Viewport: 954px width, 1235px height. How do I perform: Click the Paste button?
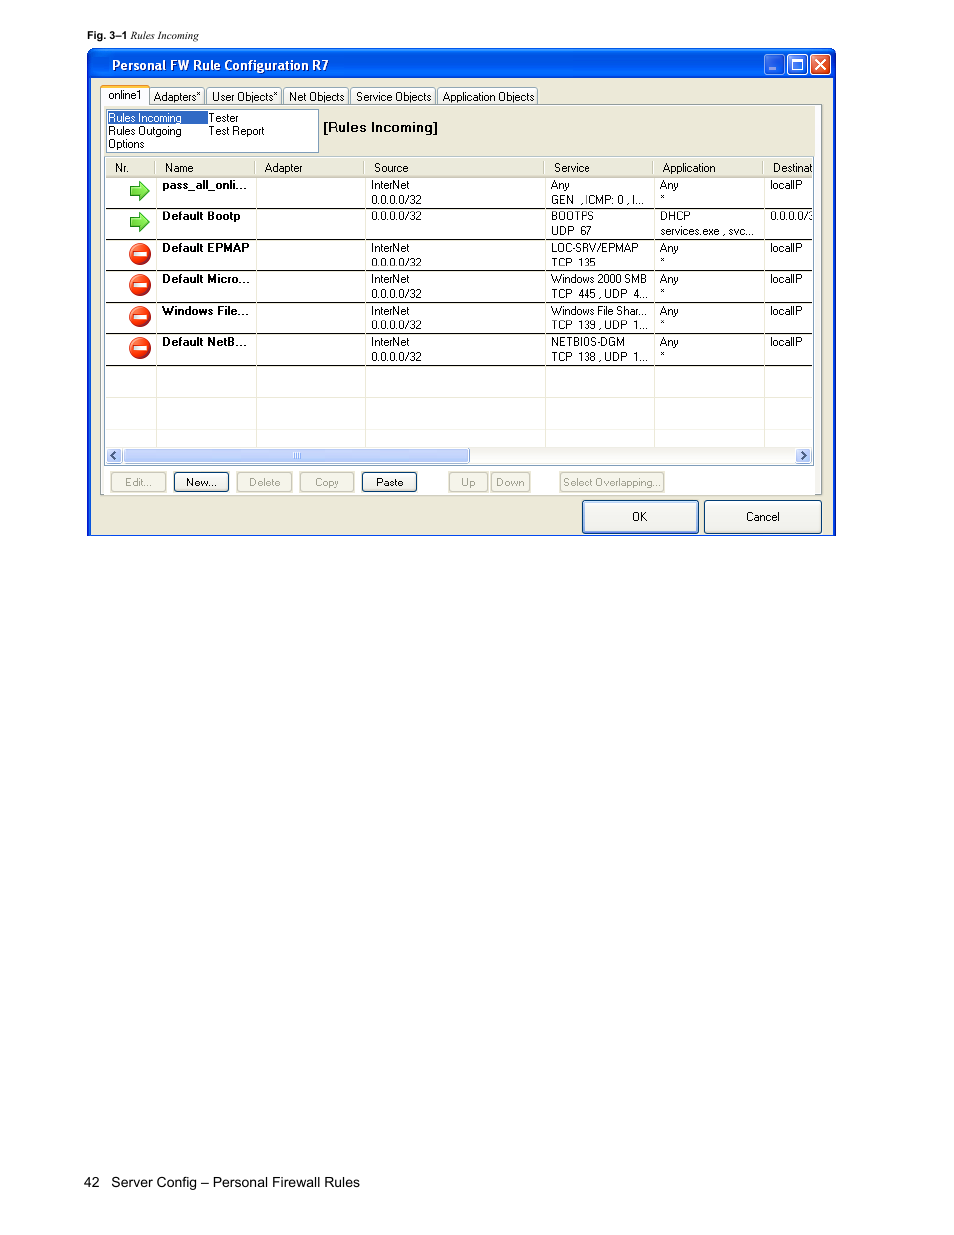(389, 482)
